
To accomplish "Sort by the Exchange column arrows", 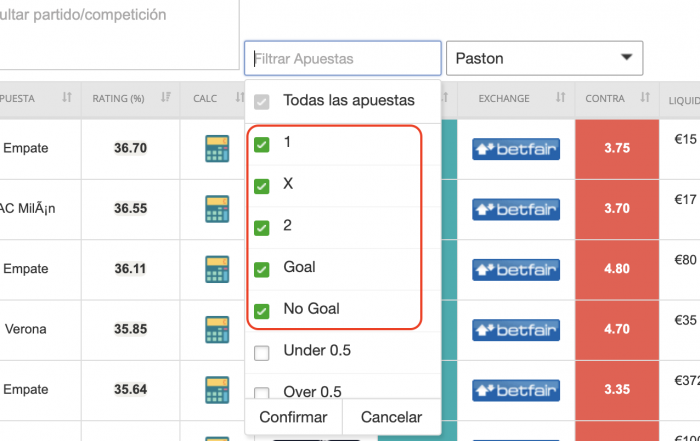I will [x=560, y=97].
